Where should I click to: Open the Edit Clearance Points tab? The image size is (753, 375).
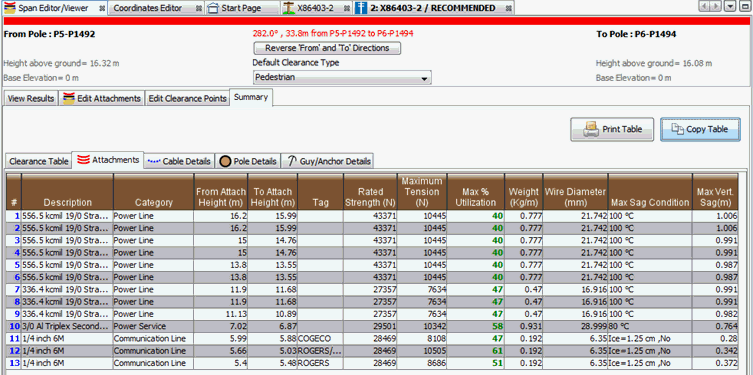click(x=187, y=98)
